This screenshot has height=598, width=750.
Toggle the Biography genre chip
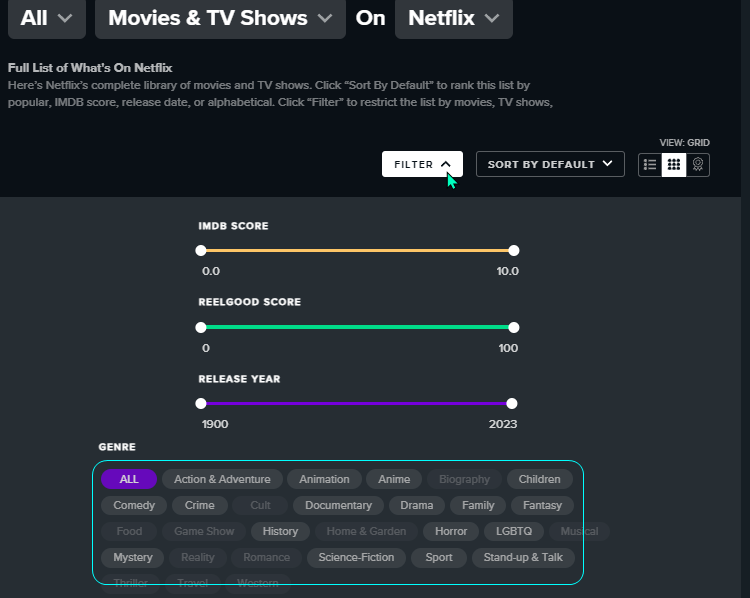[464, 479]
